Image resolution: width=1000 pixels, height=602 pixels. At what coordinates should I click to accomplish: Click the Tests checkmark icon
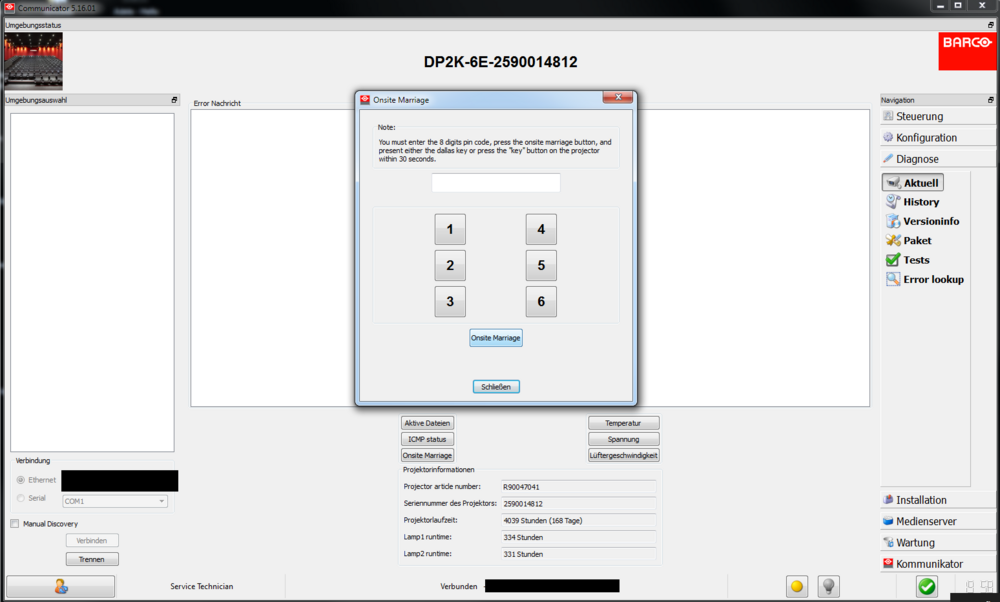point(894,260)
